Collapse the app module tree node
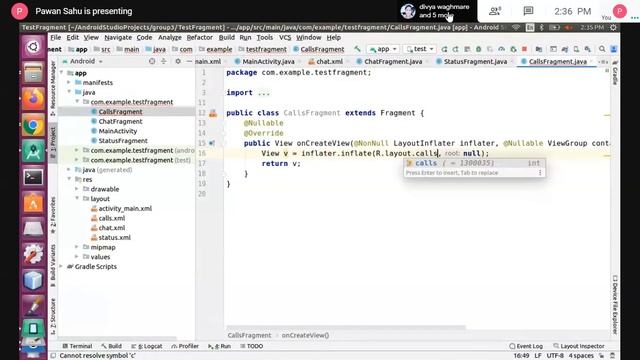640x360 pixels. click(x=62, y=73)
